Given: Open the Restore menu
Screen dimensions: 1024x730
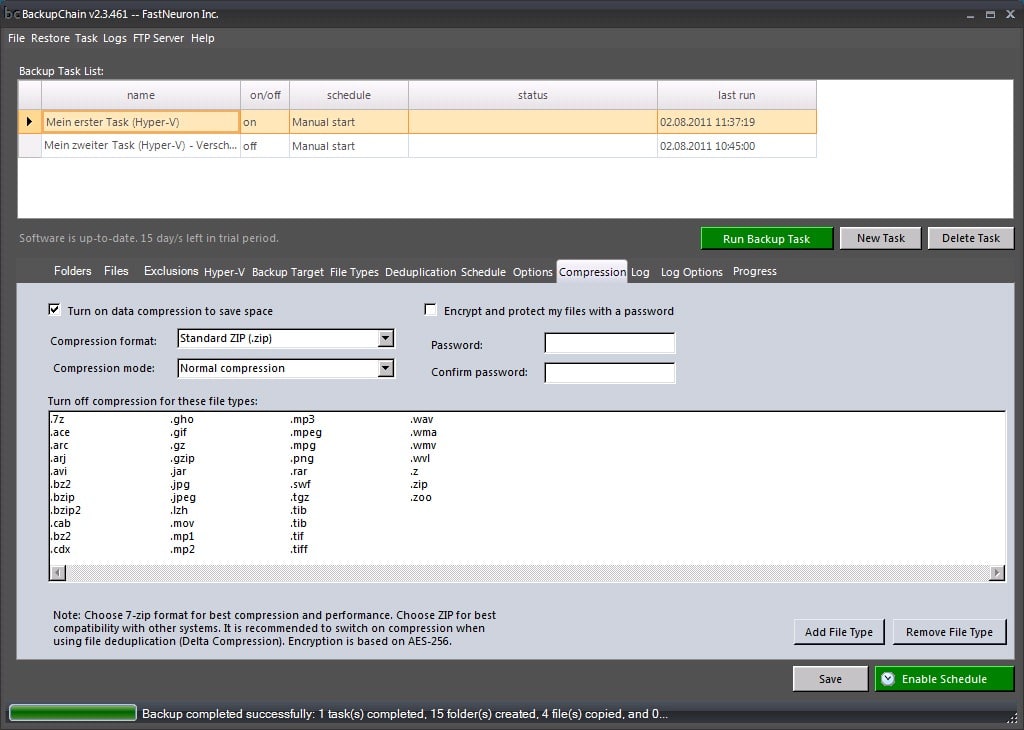Looking at the screenshot, I should pos(50,38).
